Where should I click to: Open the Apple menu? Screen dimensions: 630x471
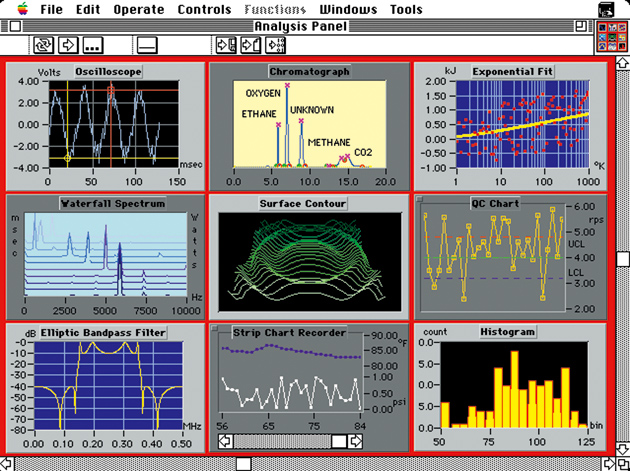(21, 9)
